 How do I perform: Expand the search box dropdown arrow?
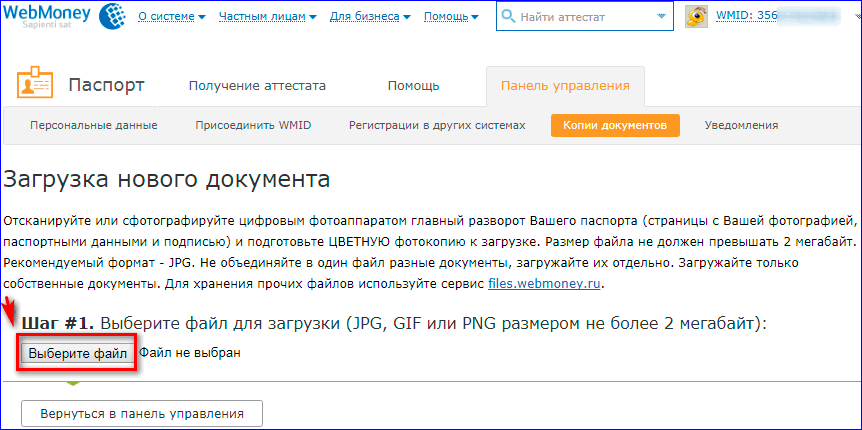point(660,17)
